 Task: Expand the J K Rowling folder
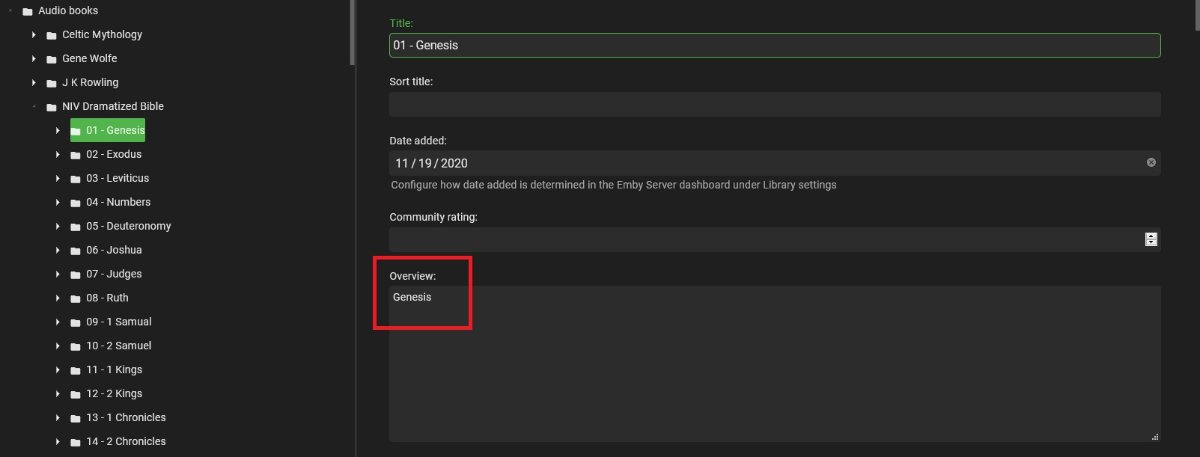point(34,83)
